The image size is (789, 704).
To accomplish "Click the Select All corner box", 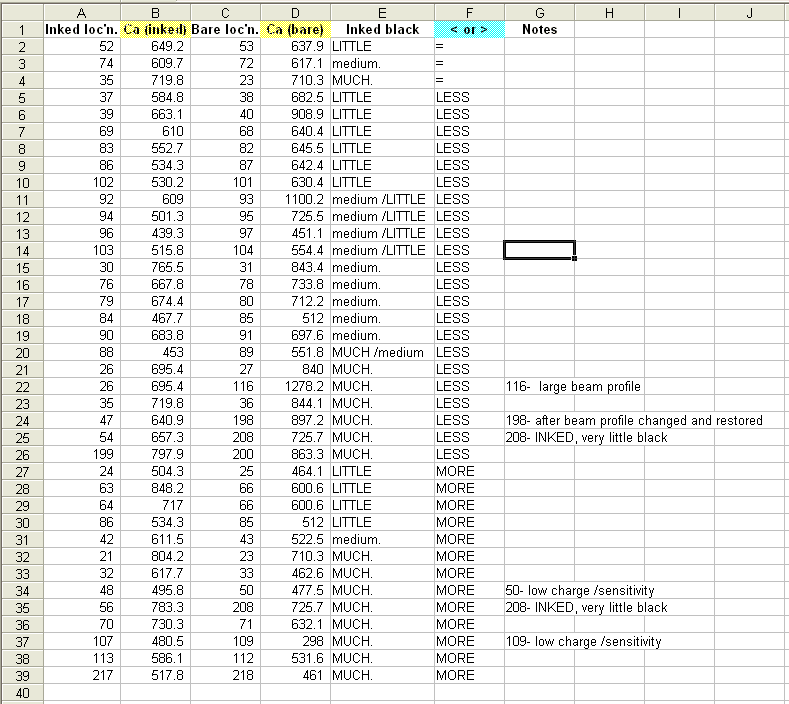I will click(20, 11).
